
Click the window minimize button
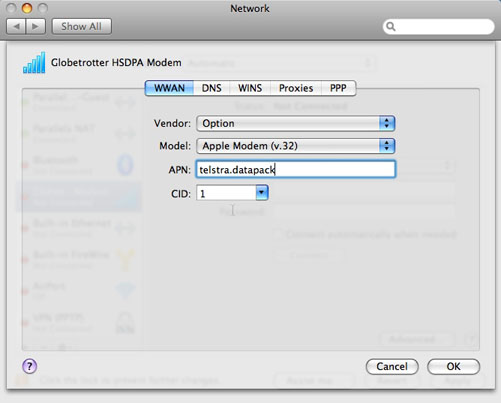pos(27,8)
